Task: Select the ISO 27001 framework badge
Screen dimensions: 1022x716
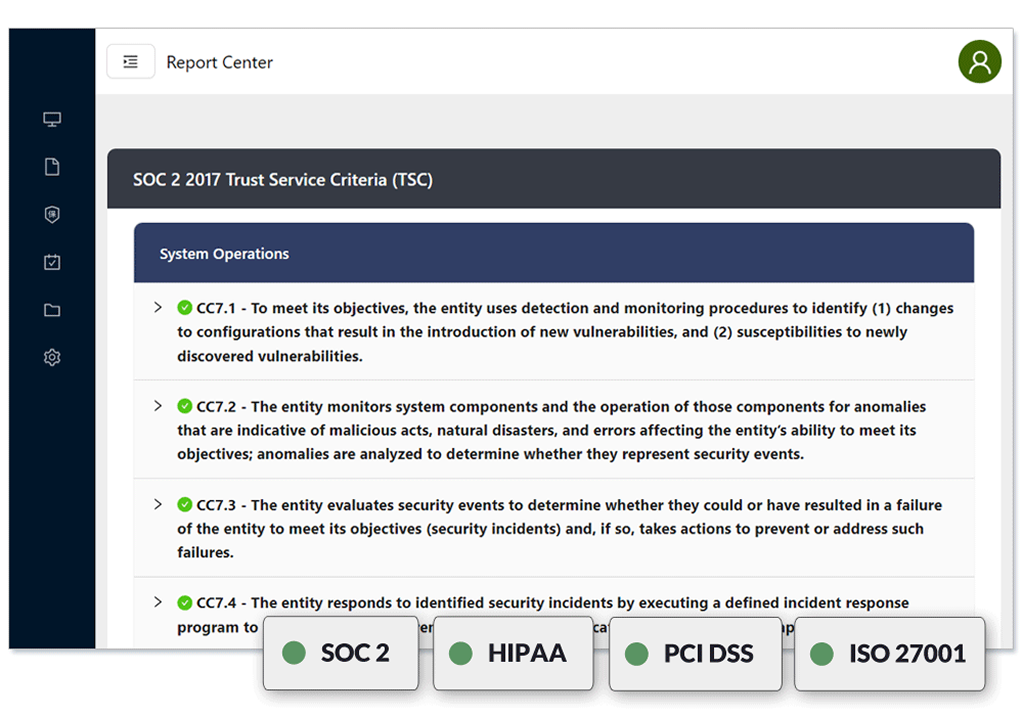Action: [x=890, y=653]
